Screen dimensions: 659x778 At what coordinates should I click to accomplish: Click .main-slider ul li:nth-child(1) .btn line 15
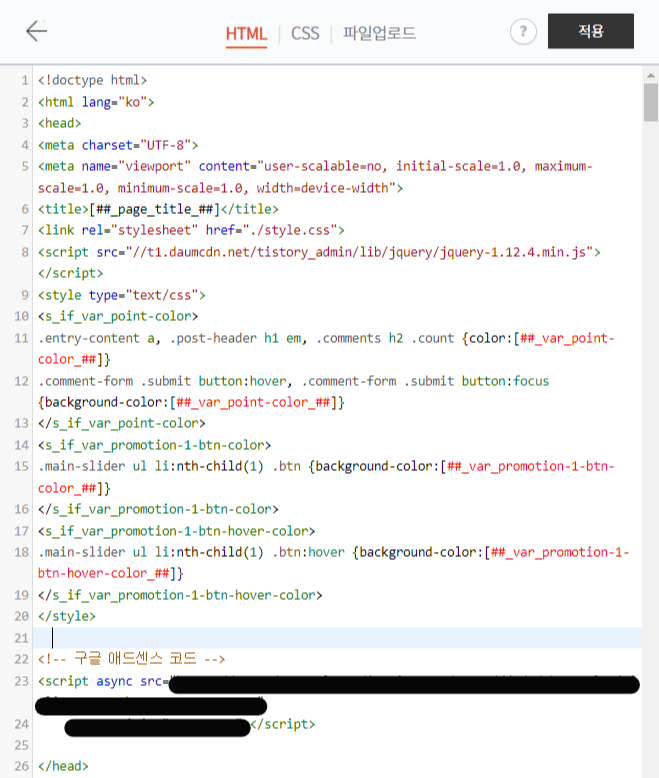click(326, 466)
